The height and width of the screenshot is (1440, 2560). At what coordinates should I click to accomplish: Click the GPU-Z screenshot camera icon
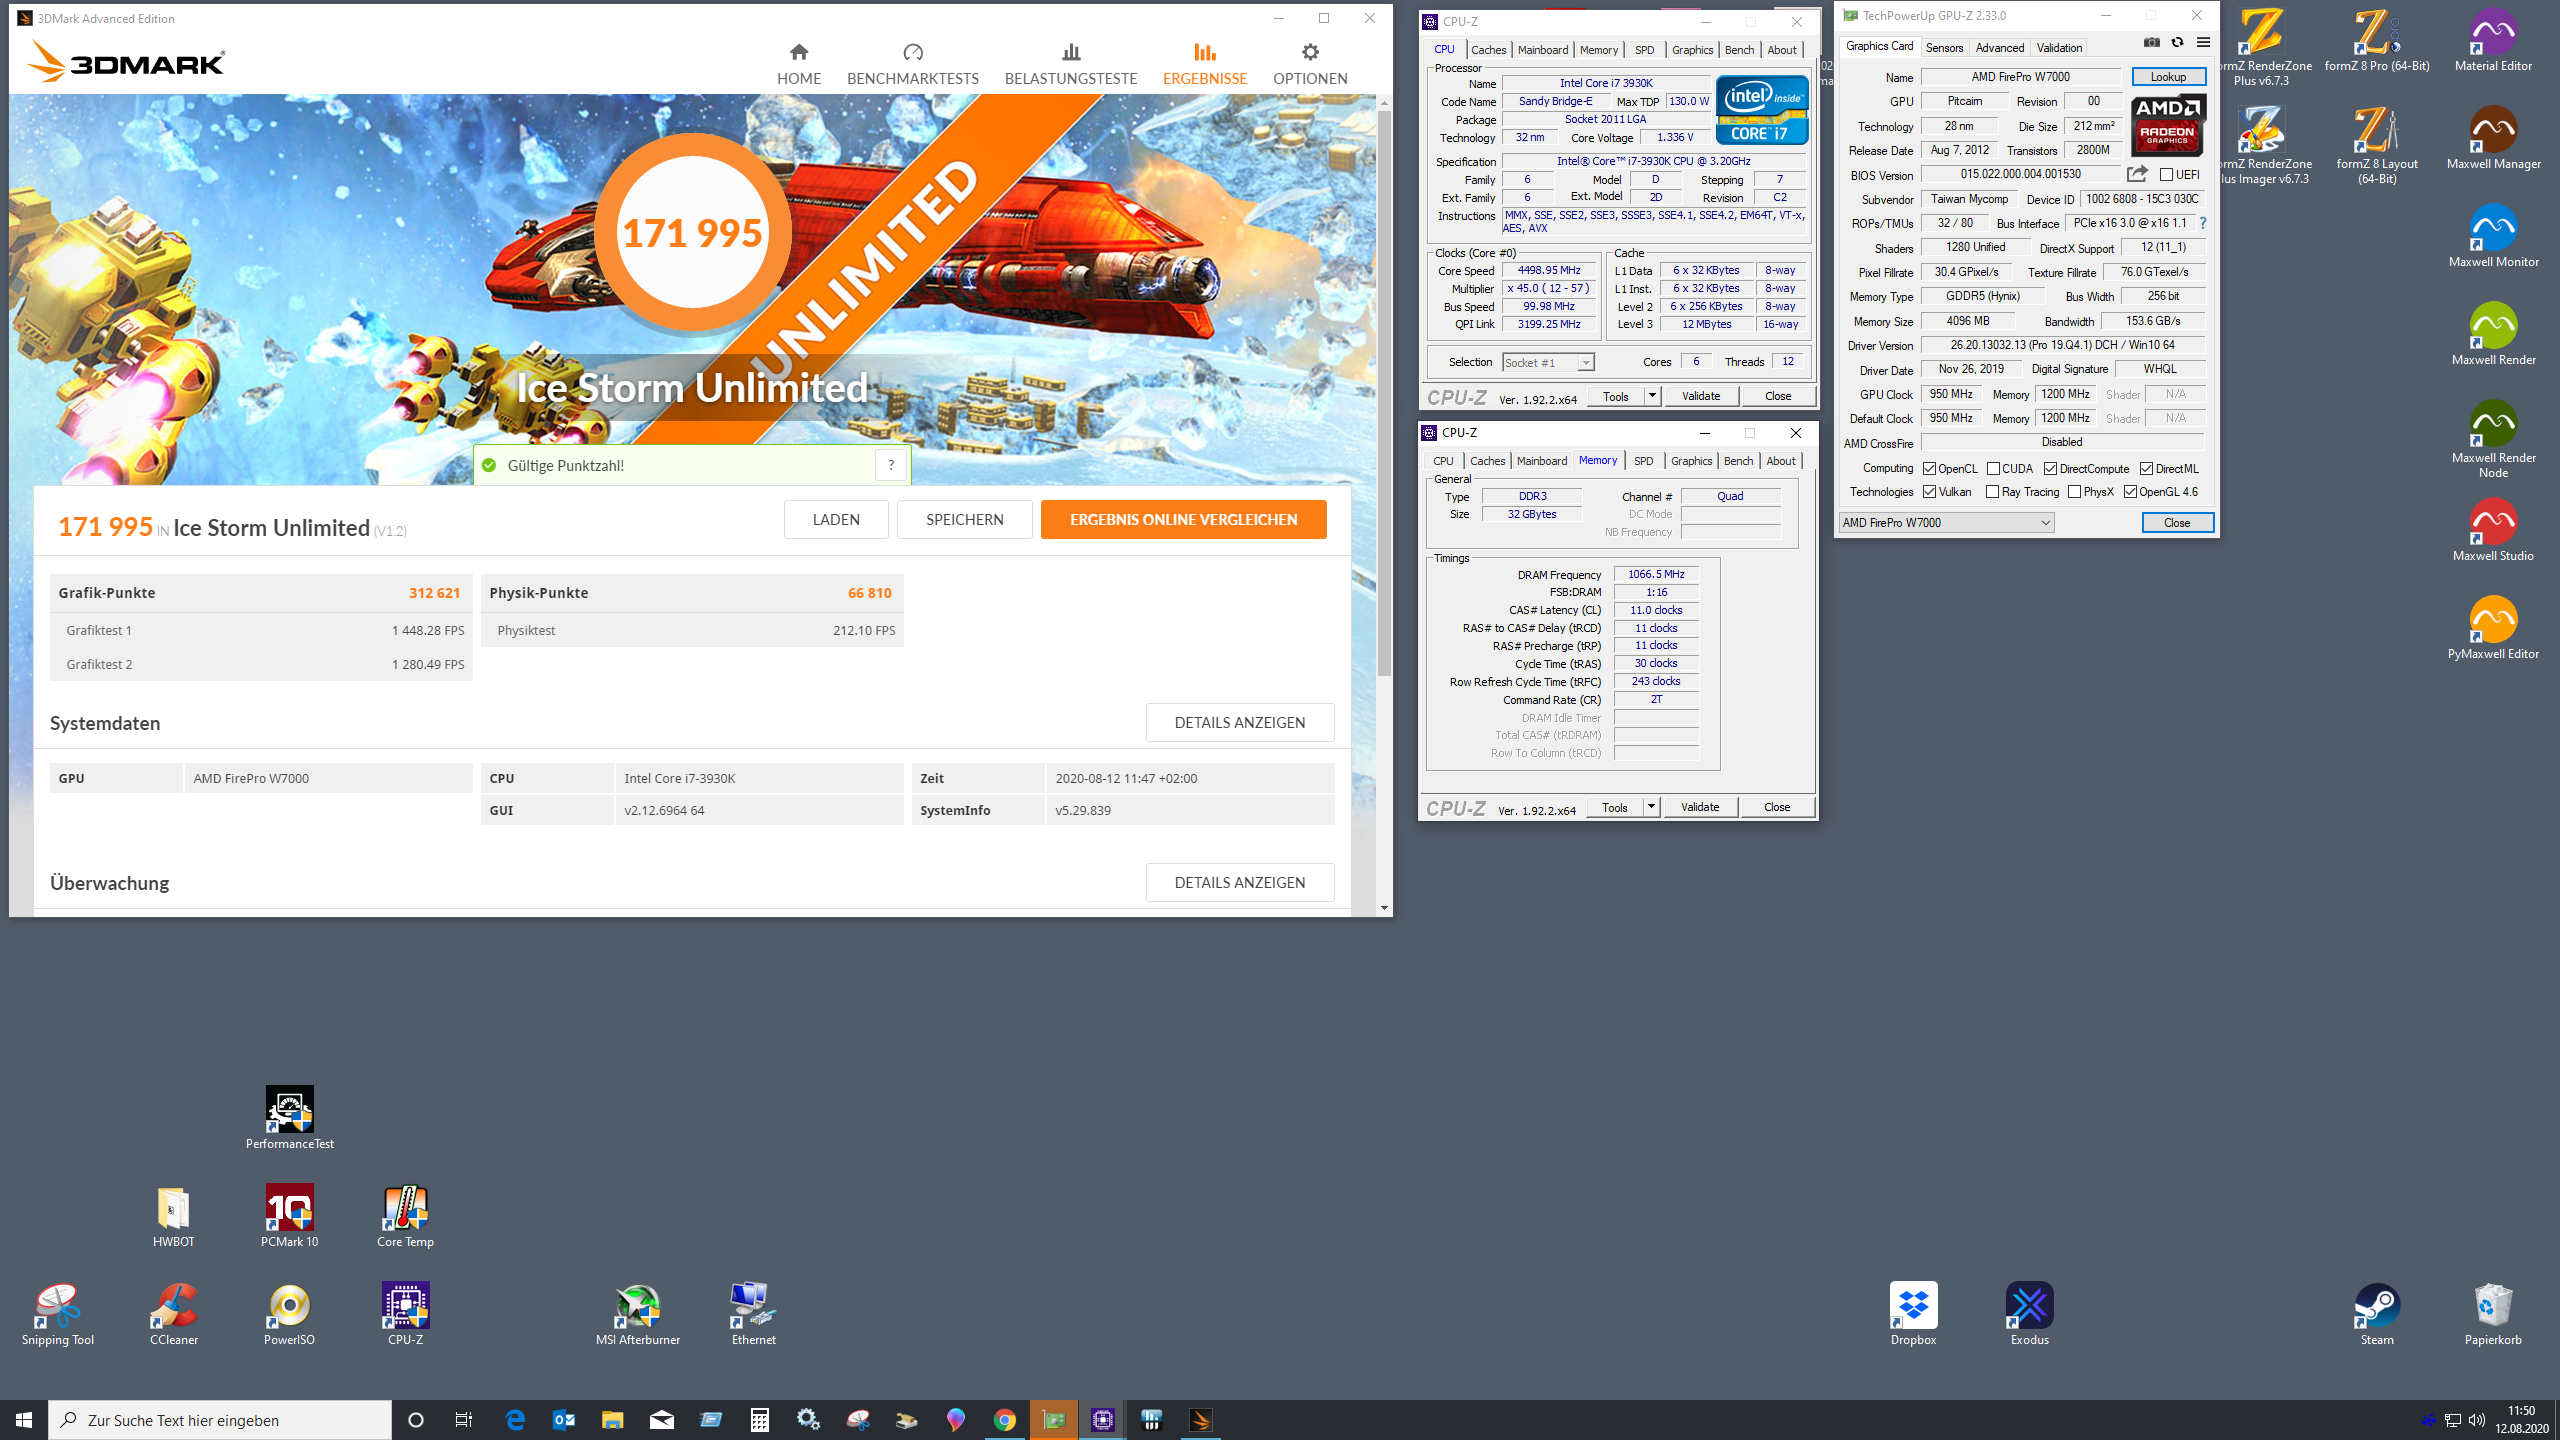pyautogui.click(x=2151, y=42)
